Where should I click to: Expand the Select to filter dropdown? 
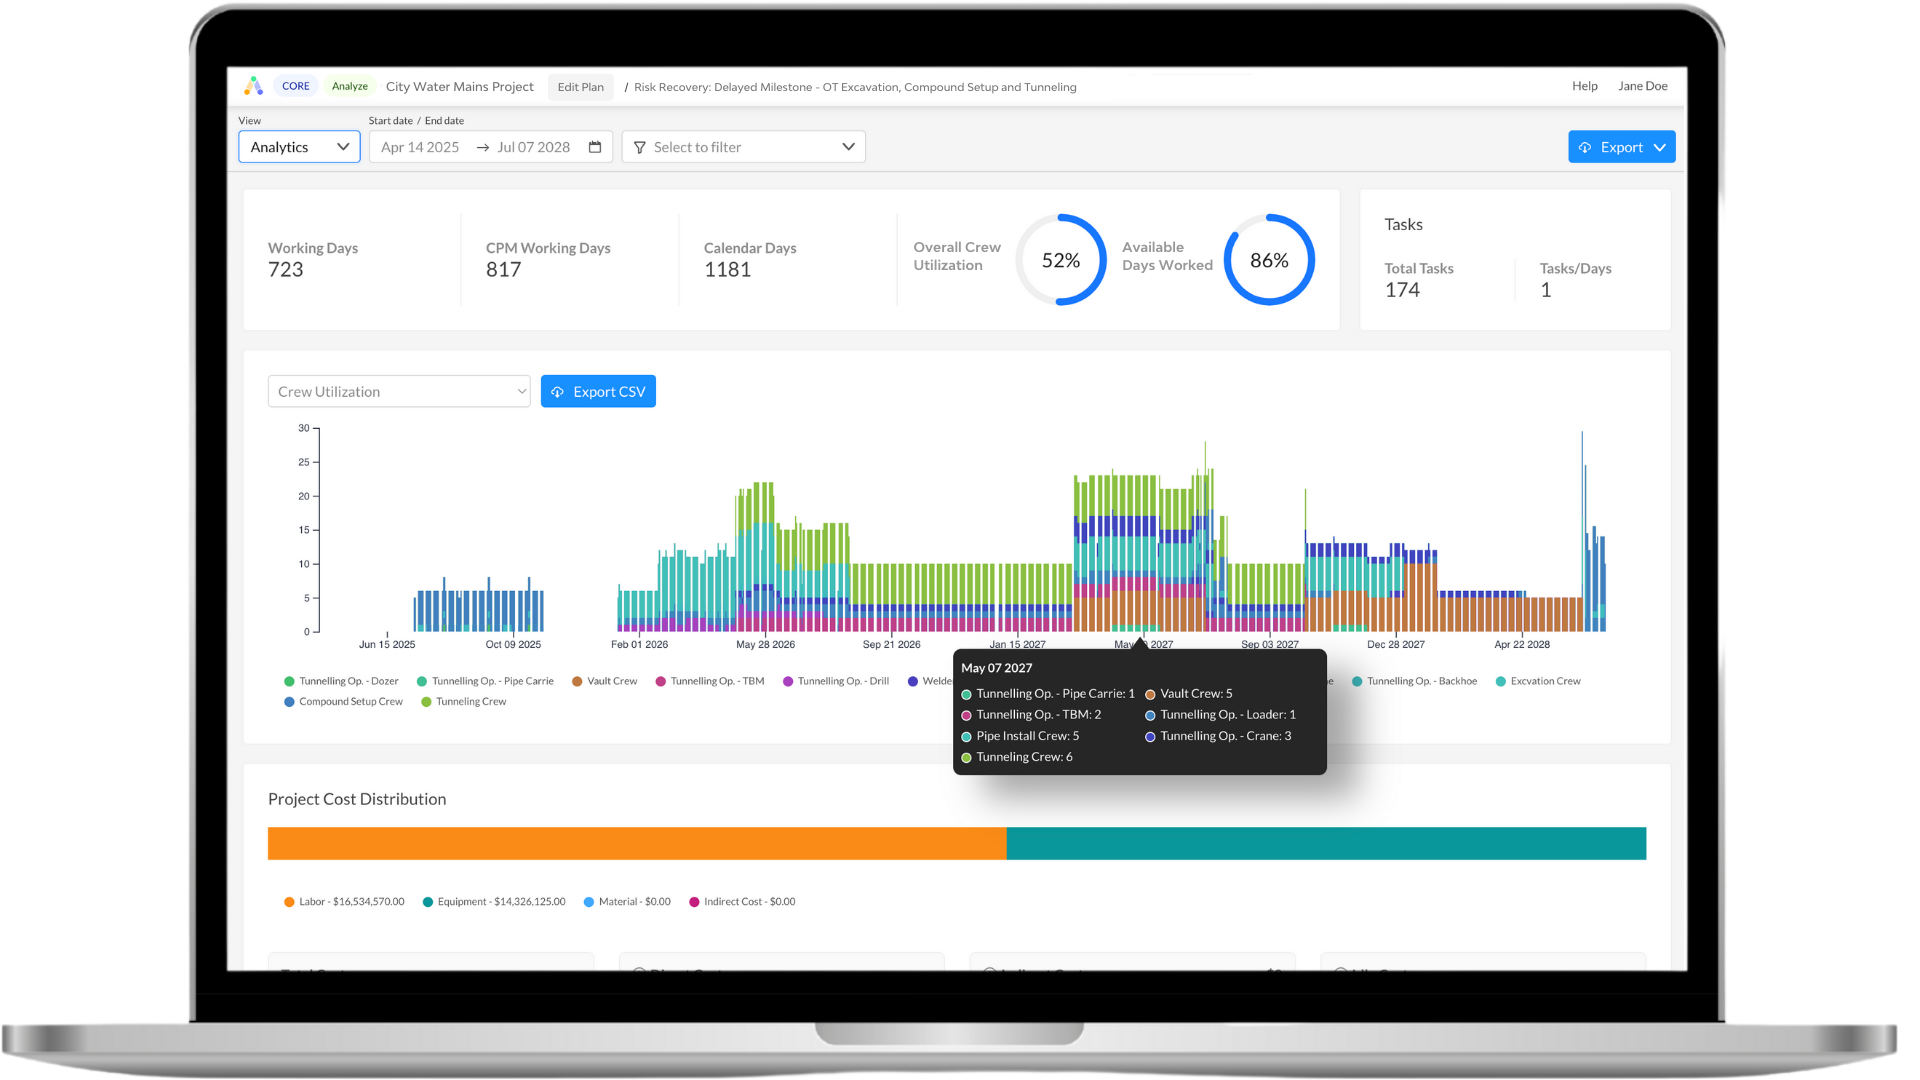click(744, 147)
